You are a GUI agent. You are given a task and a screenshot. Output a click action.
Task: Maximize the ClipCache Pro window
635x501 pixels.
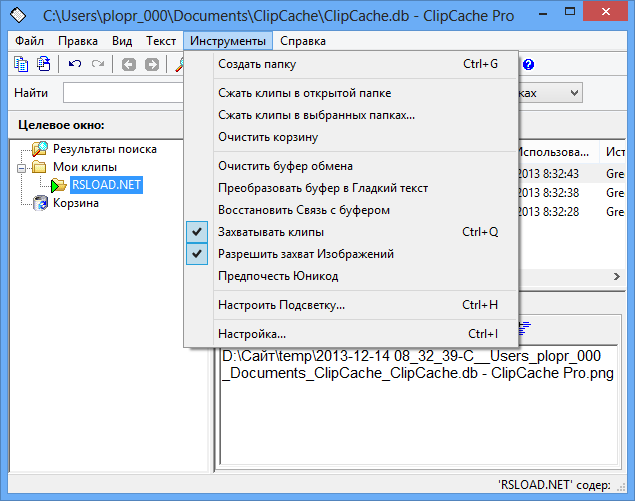(570, 12)
